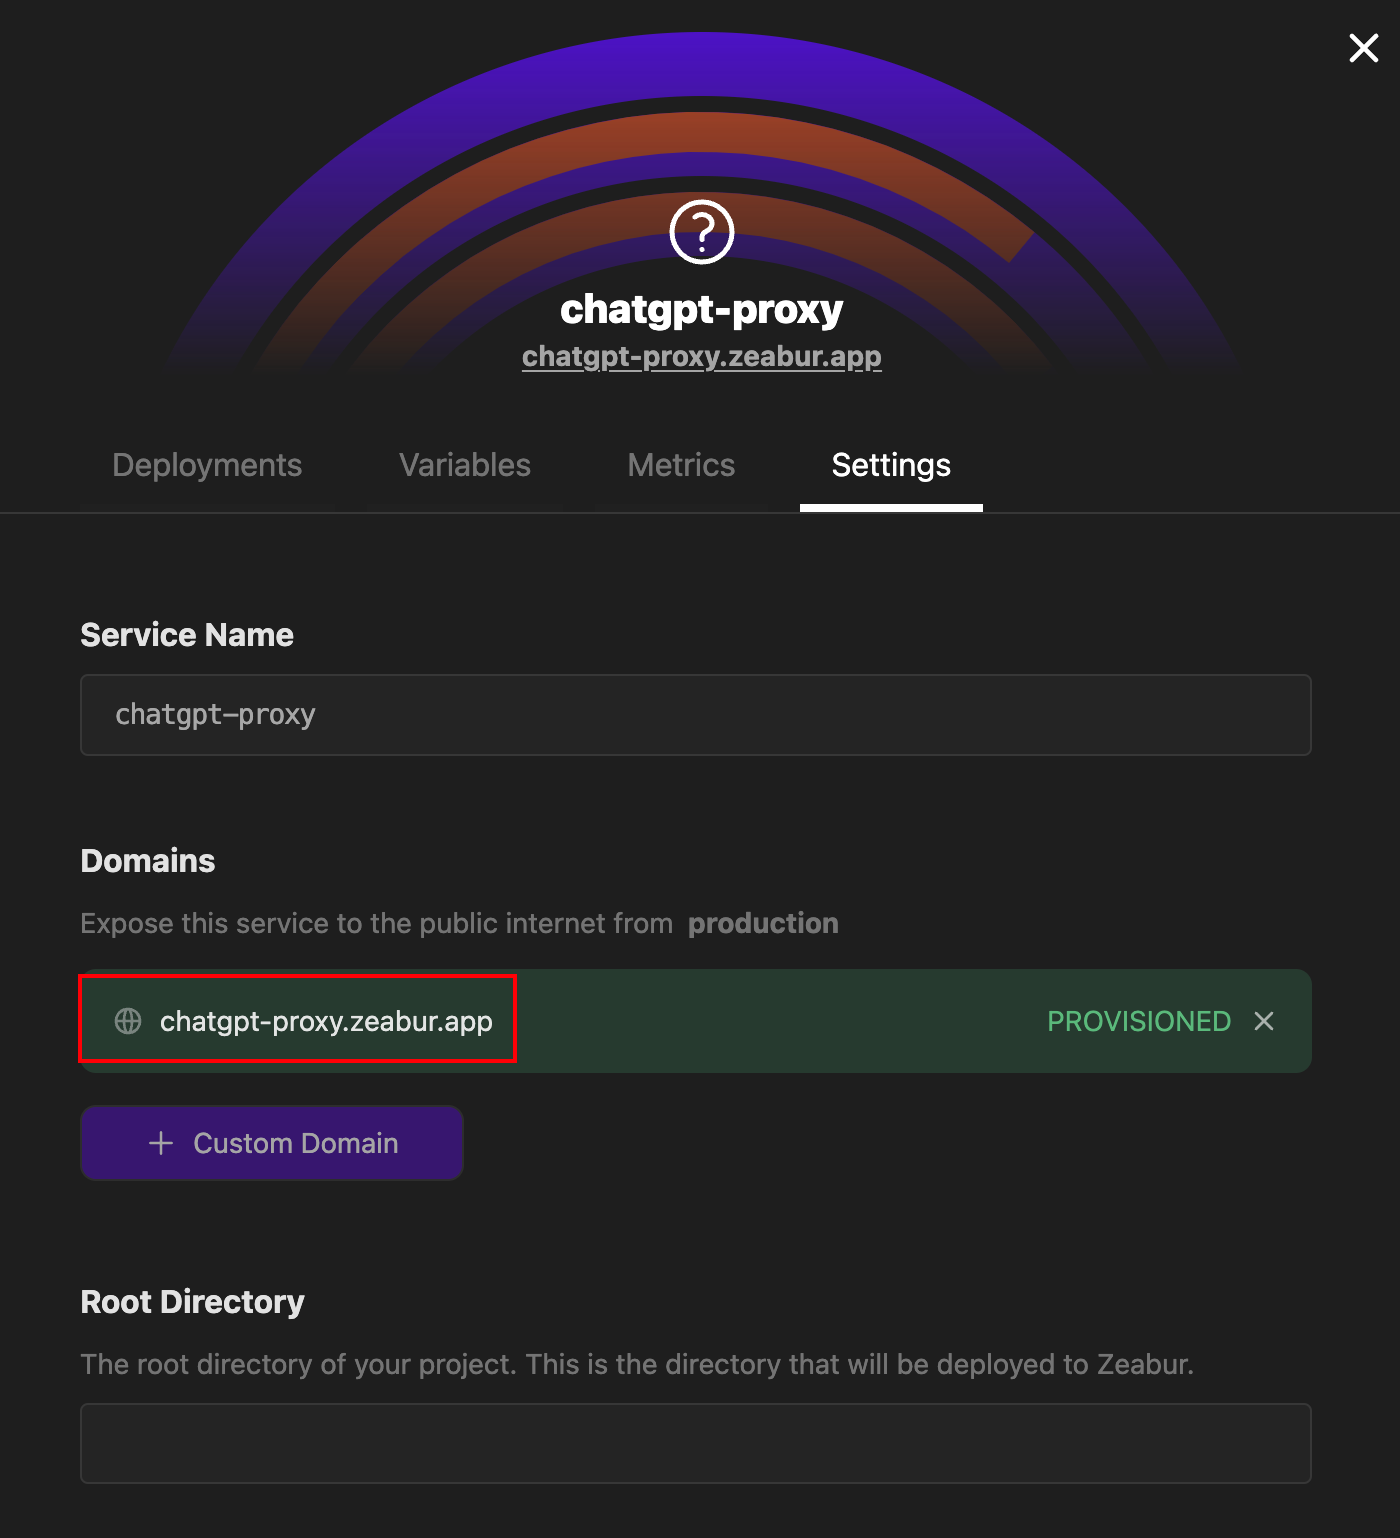Focus the empty Root Directory input field
Image resolution: width=1400 pixels, height=1538 pixels.
coord(696,1443)
